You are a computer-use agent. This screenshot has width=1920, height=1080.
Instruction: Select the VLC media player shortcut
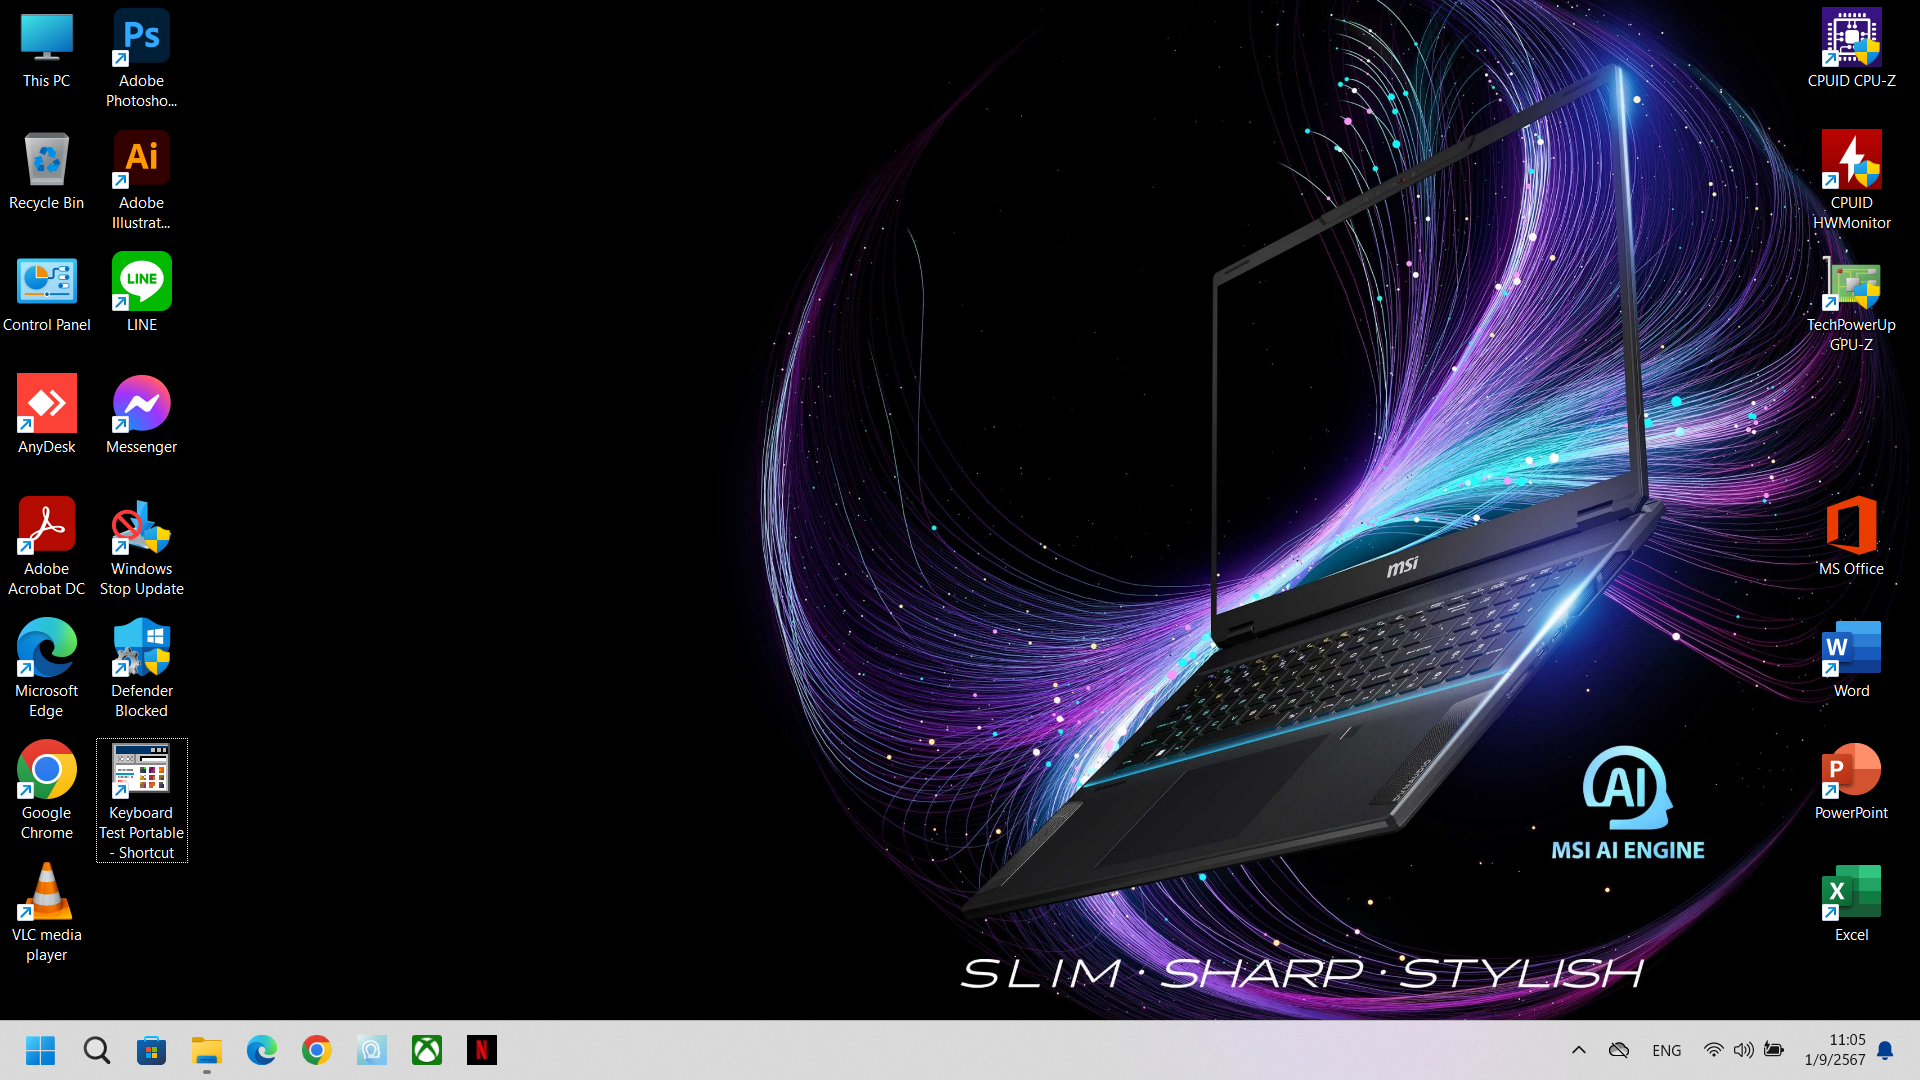pos(46,912)
